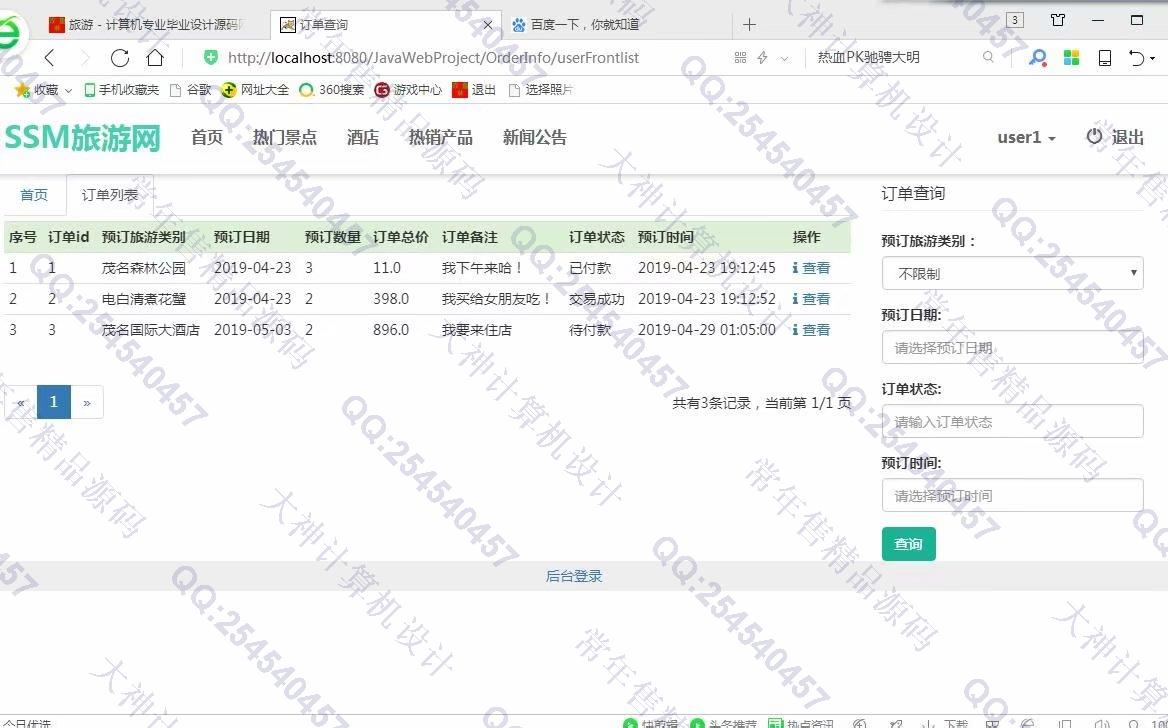This screenshot has width=1168, height=728.
Task: Click the green security shield icon
Action: (211, 57)
